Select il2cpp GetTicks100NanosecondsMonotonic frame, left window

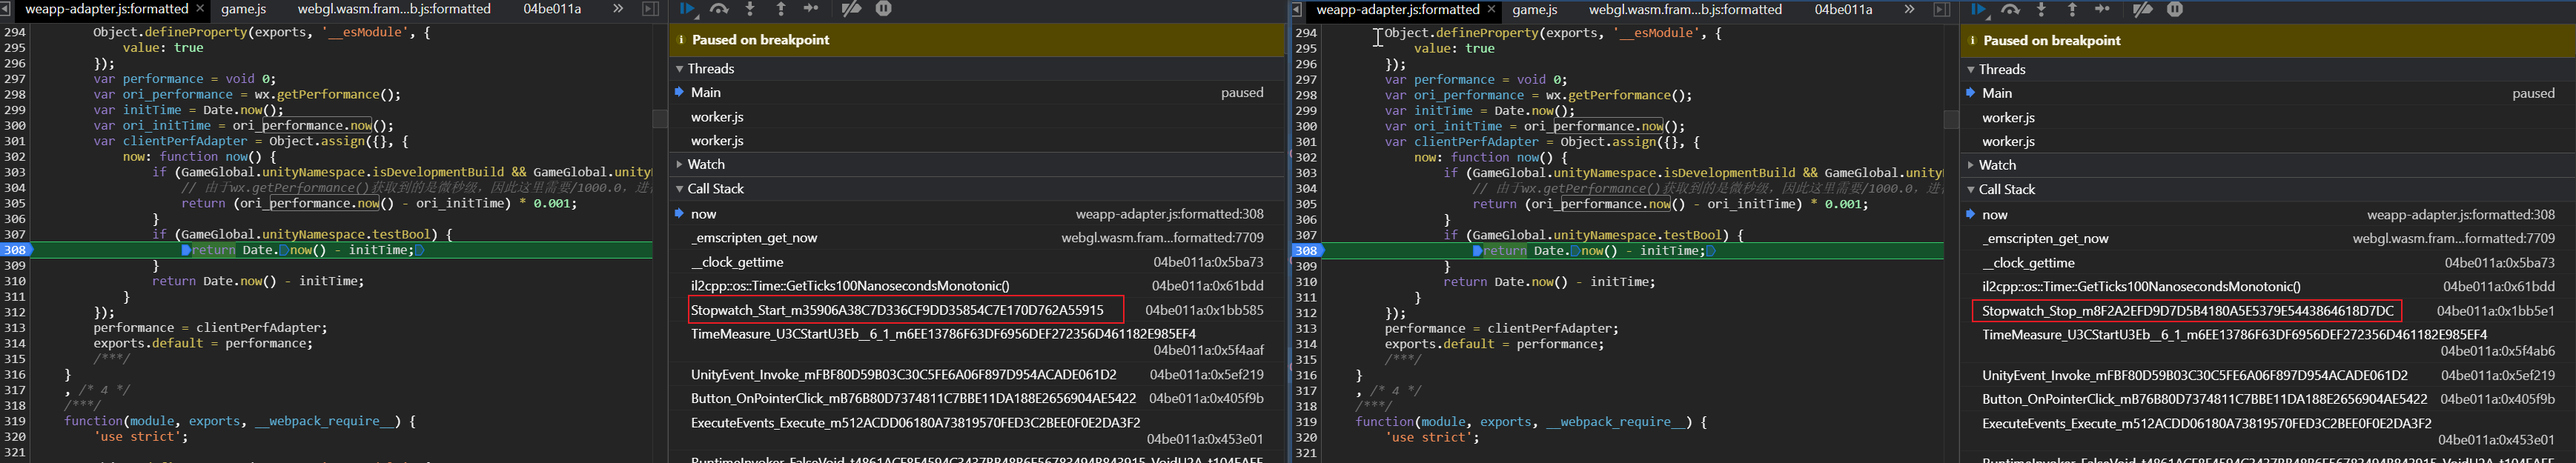coord(976,286)
